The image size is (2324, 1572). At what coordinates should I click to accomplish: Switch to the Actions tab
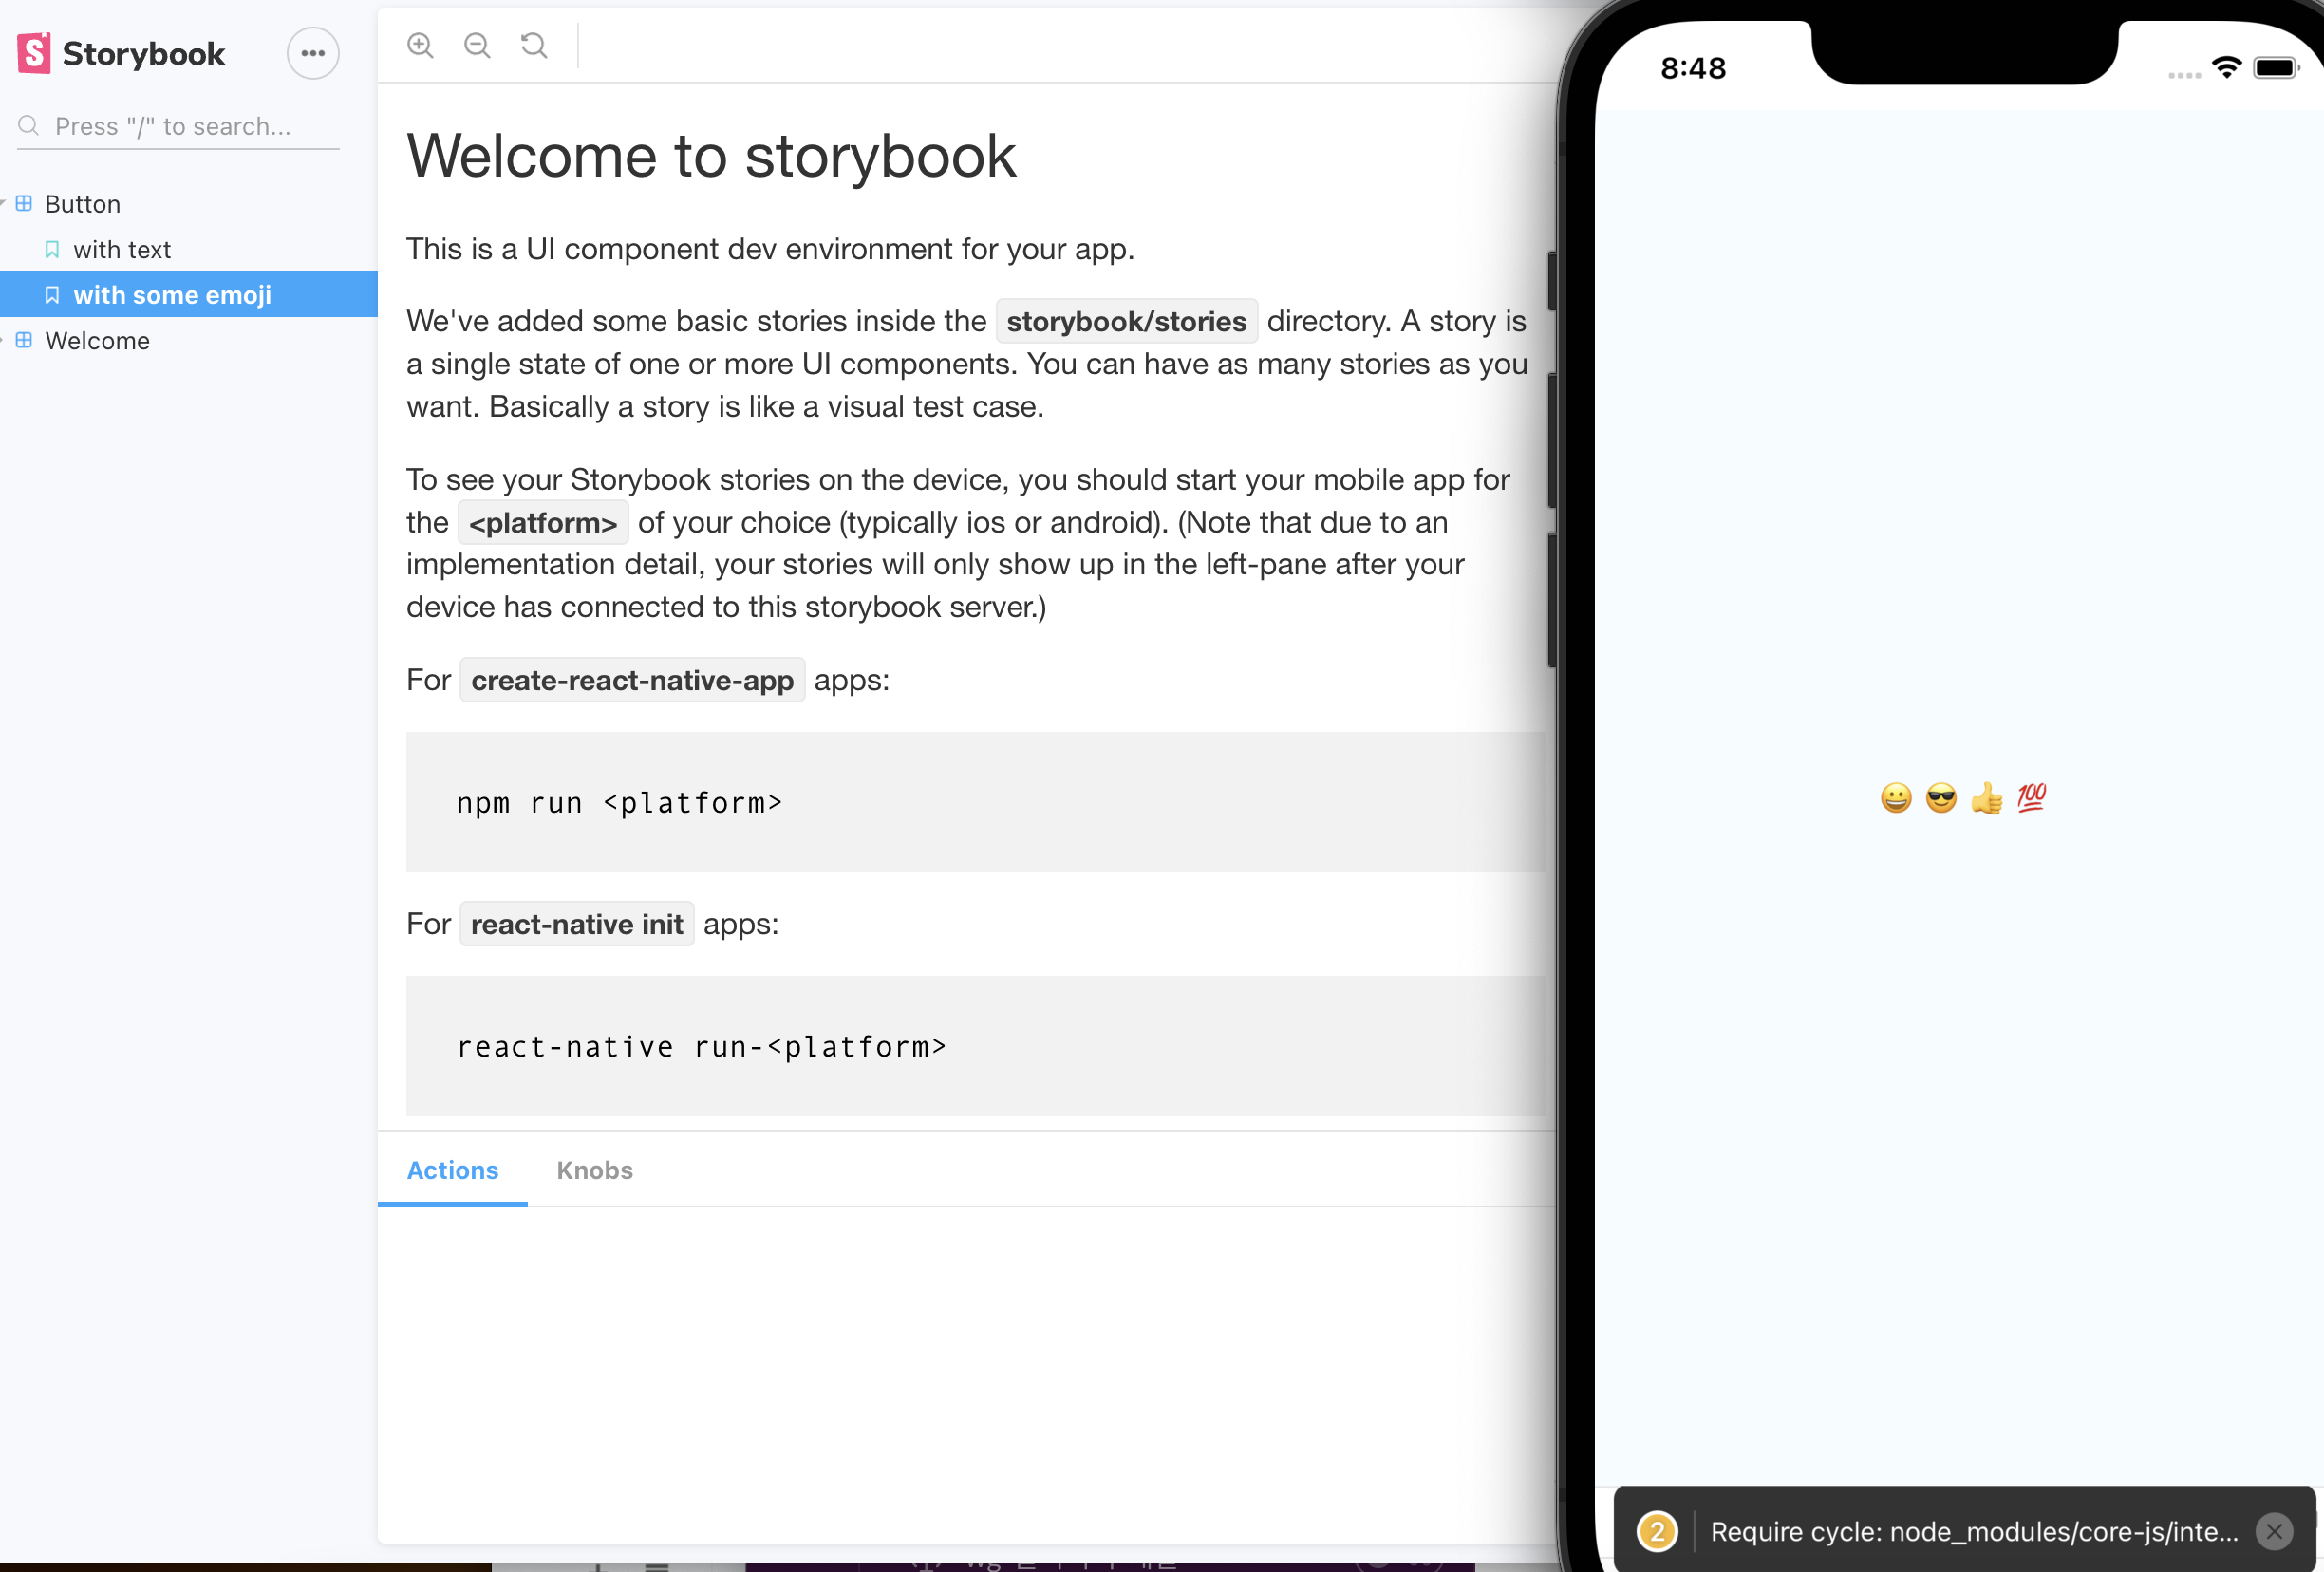point(452,1170)
